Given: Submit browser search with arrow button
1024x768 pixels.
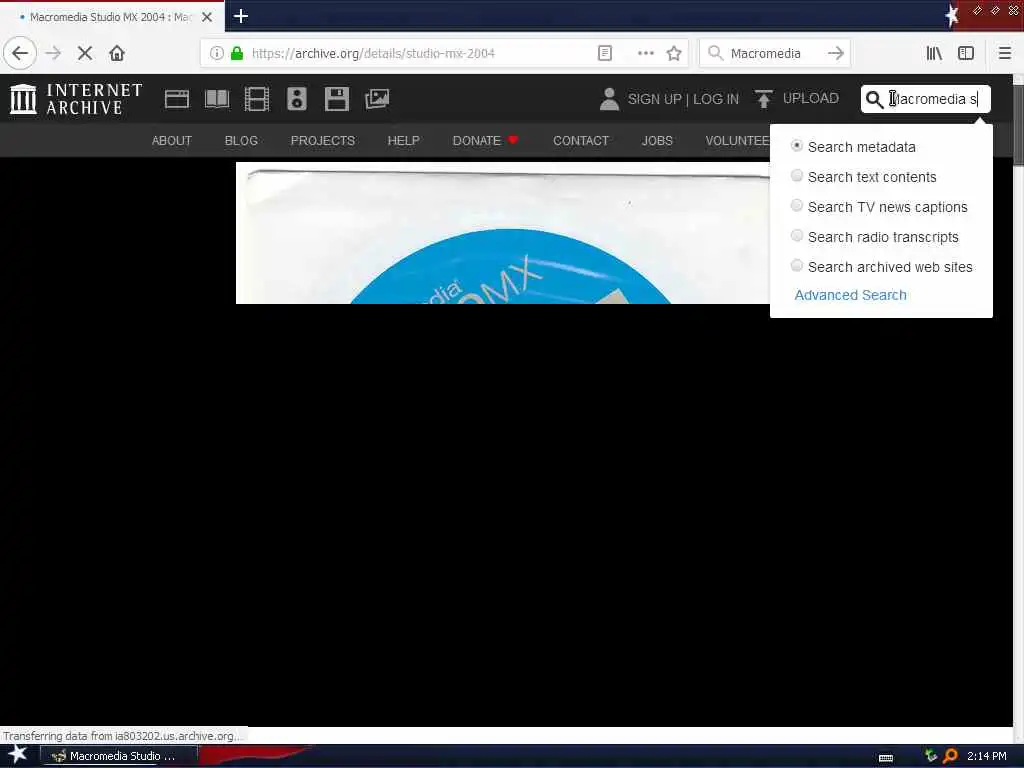Looking at the screenshot, I should tap(835, 53).
